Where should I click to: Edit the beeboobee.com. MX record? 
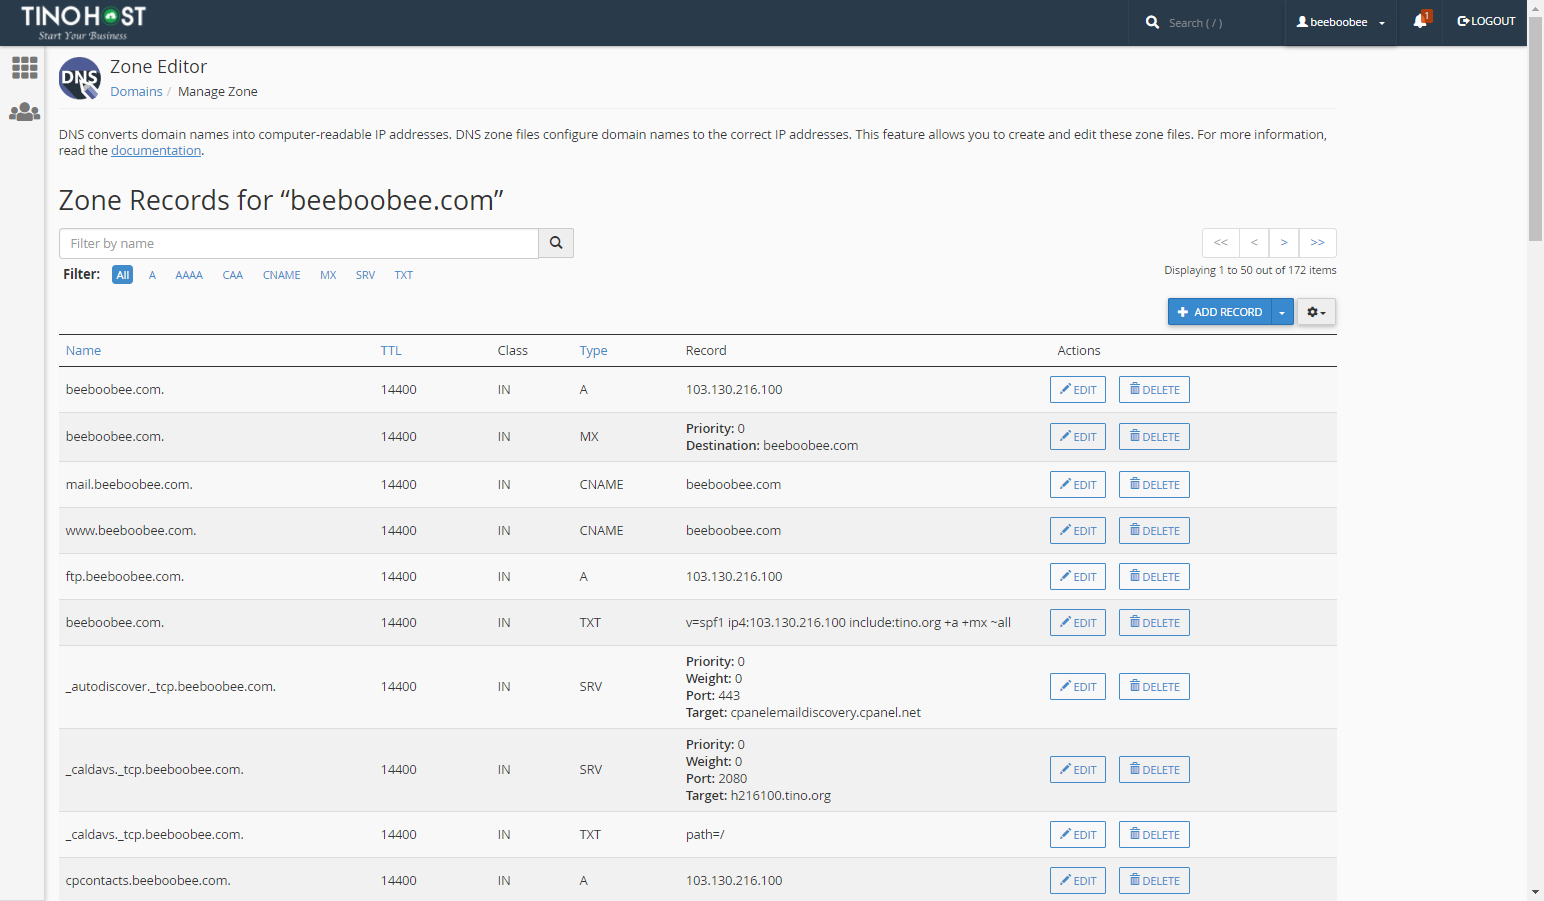pyautogui.click(x=1078, y=437)
